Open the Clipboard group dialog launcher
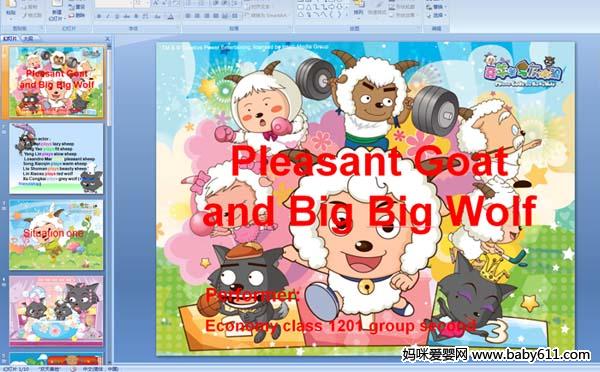 (x=41, y=28)
